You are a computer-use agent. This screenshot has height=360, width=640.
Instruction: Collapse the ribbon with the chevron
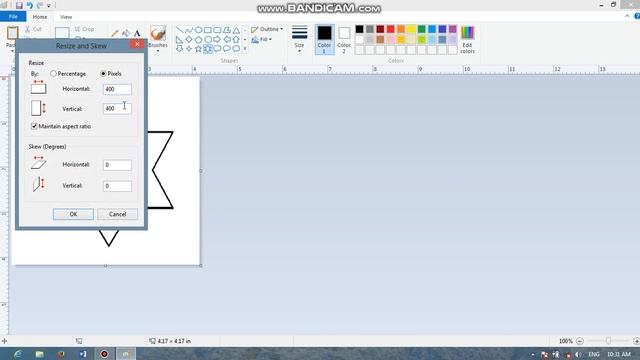tap(627, 16)
